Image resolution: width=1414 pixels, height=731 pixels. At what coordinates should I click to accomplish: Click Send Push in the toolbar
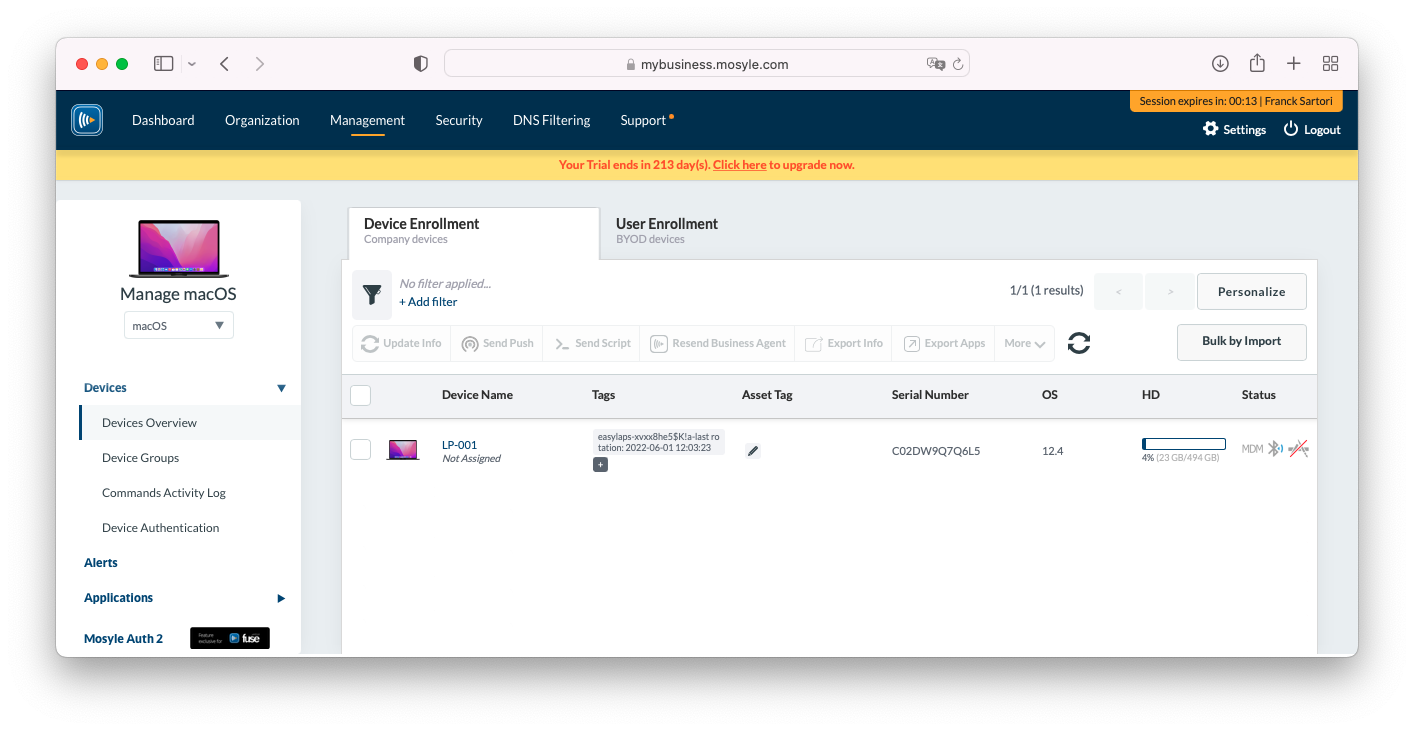[497, 343]
